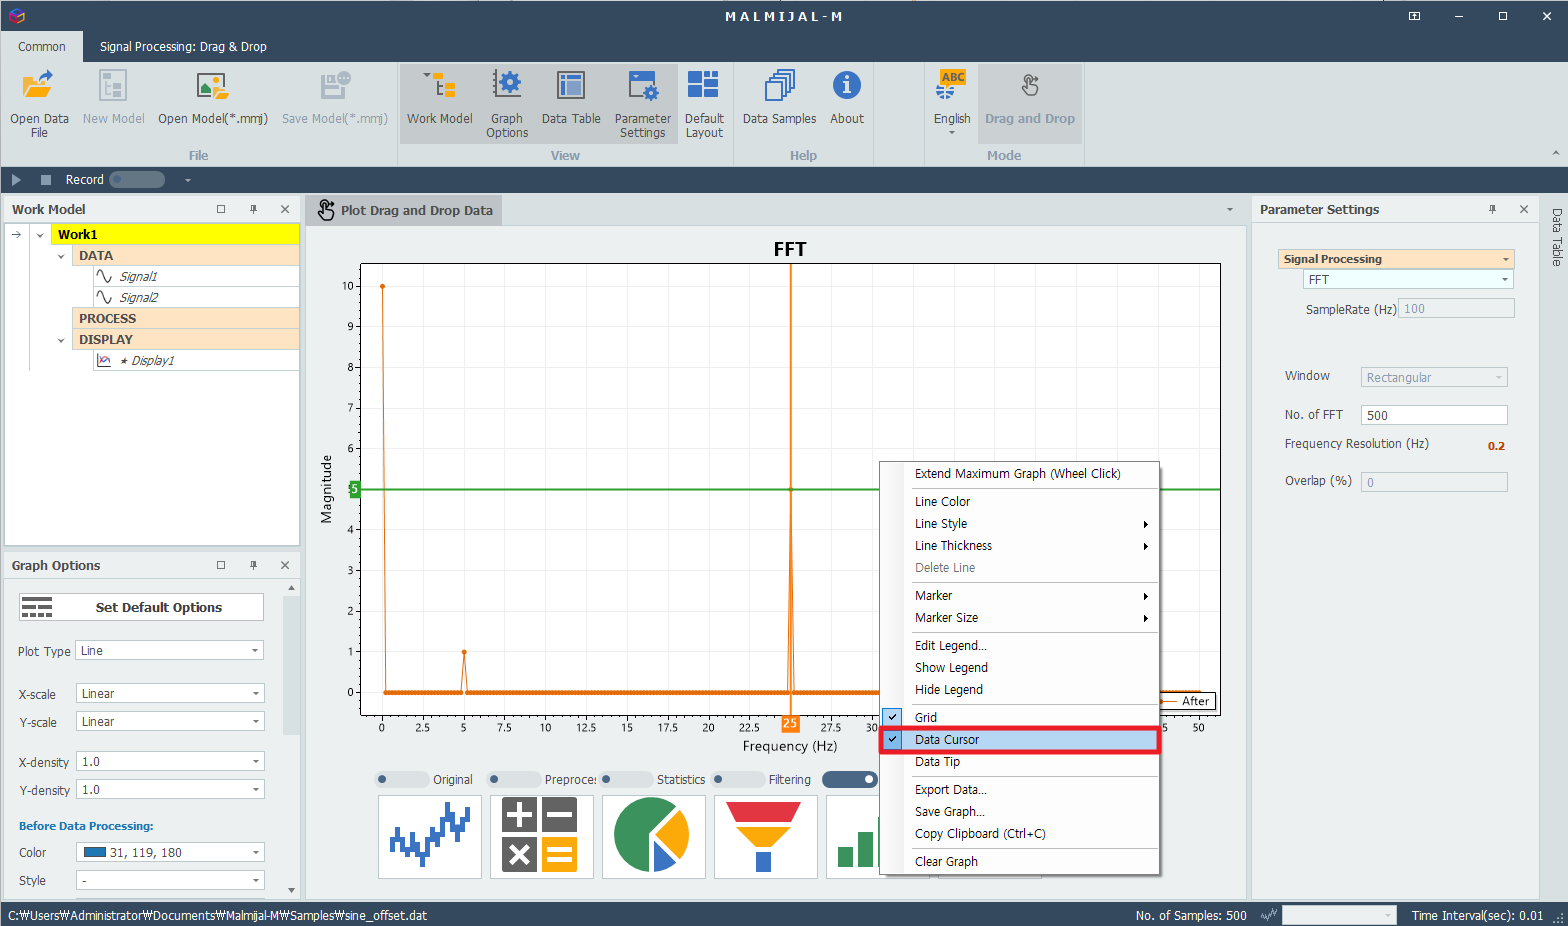Screen dimensions: 1568x926
Task: Open the X-scale dropdown
Action: (x=170, y=693)
